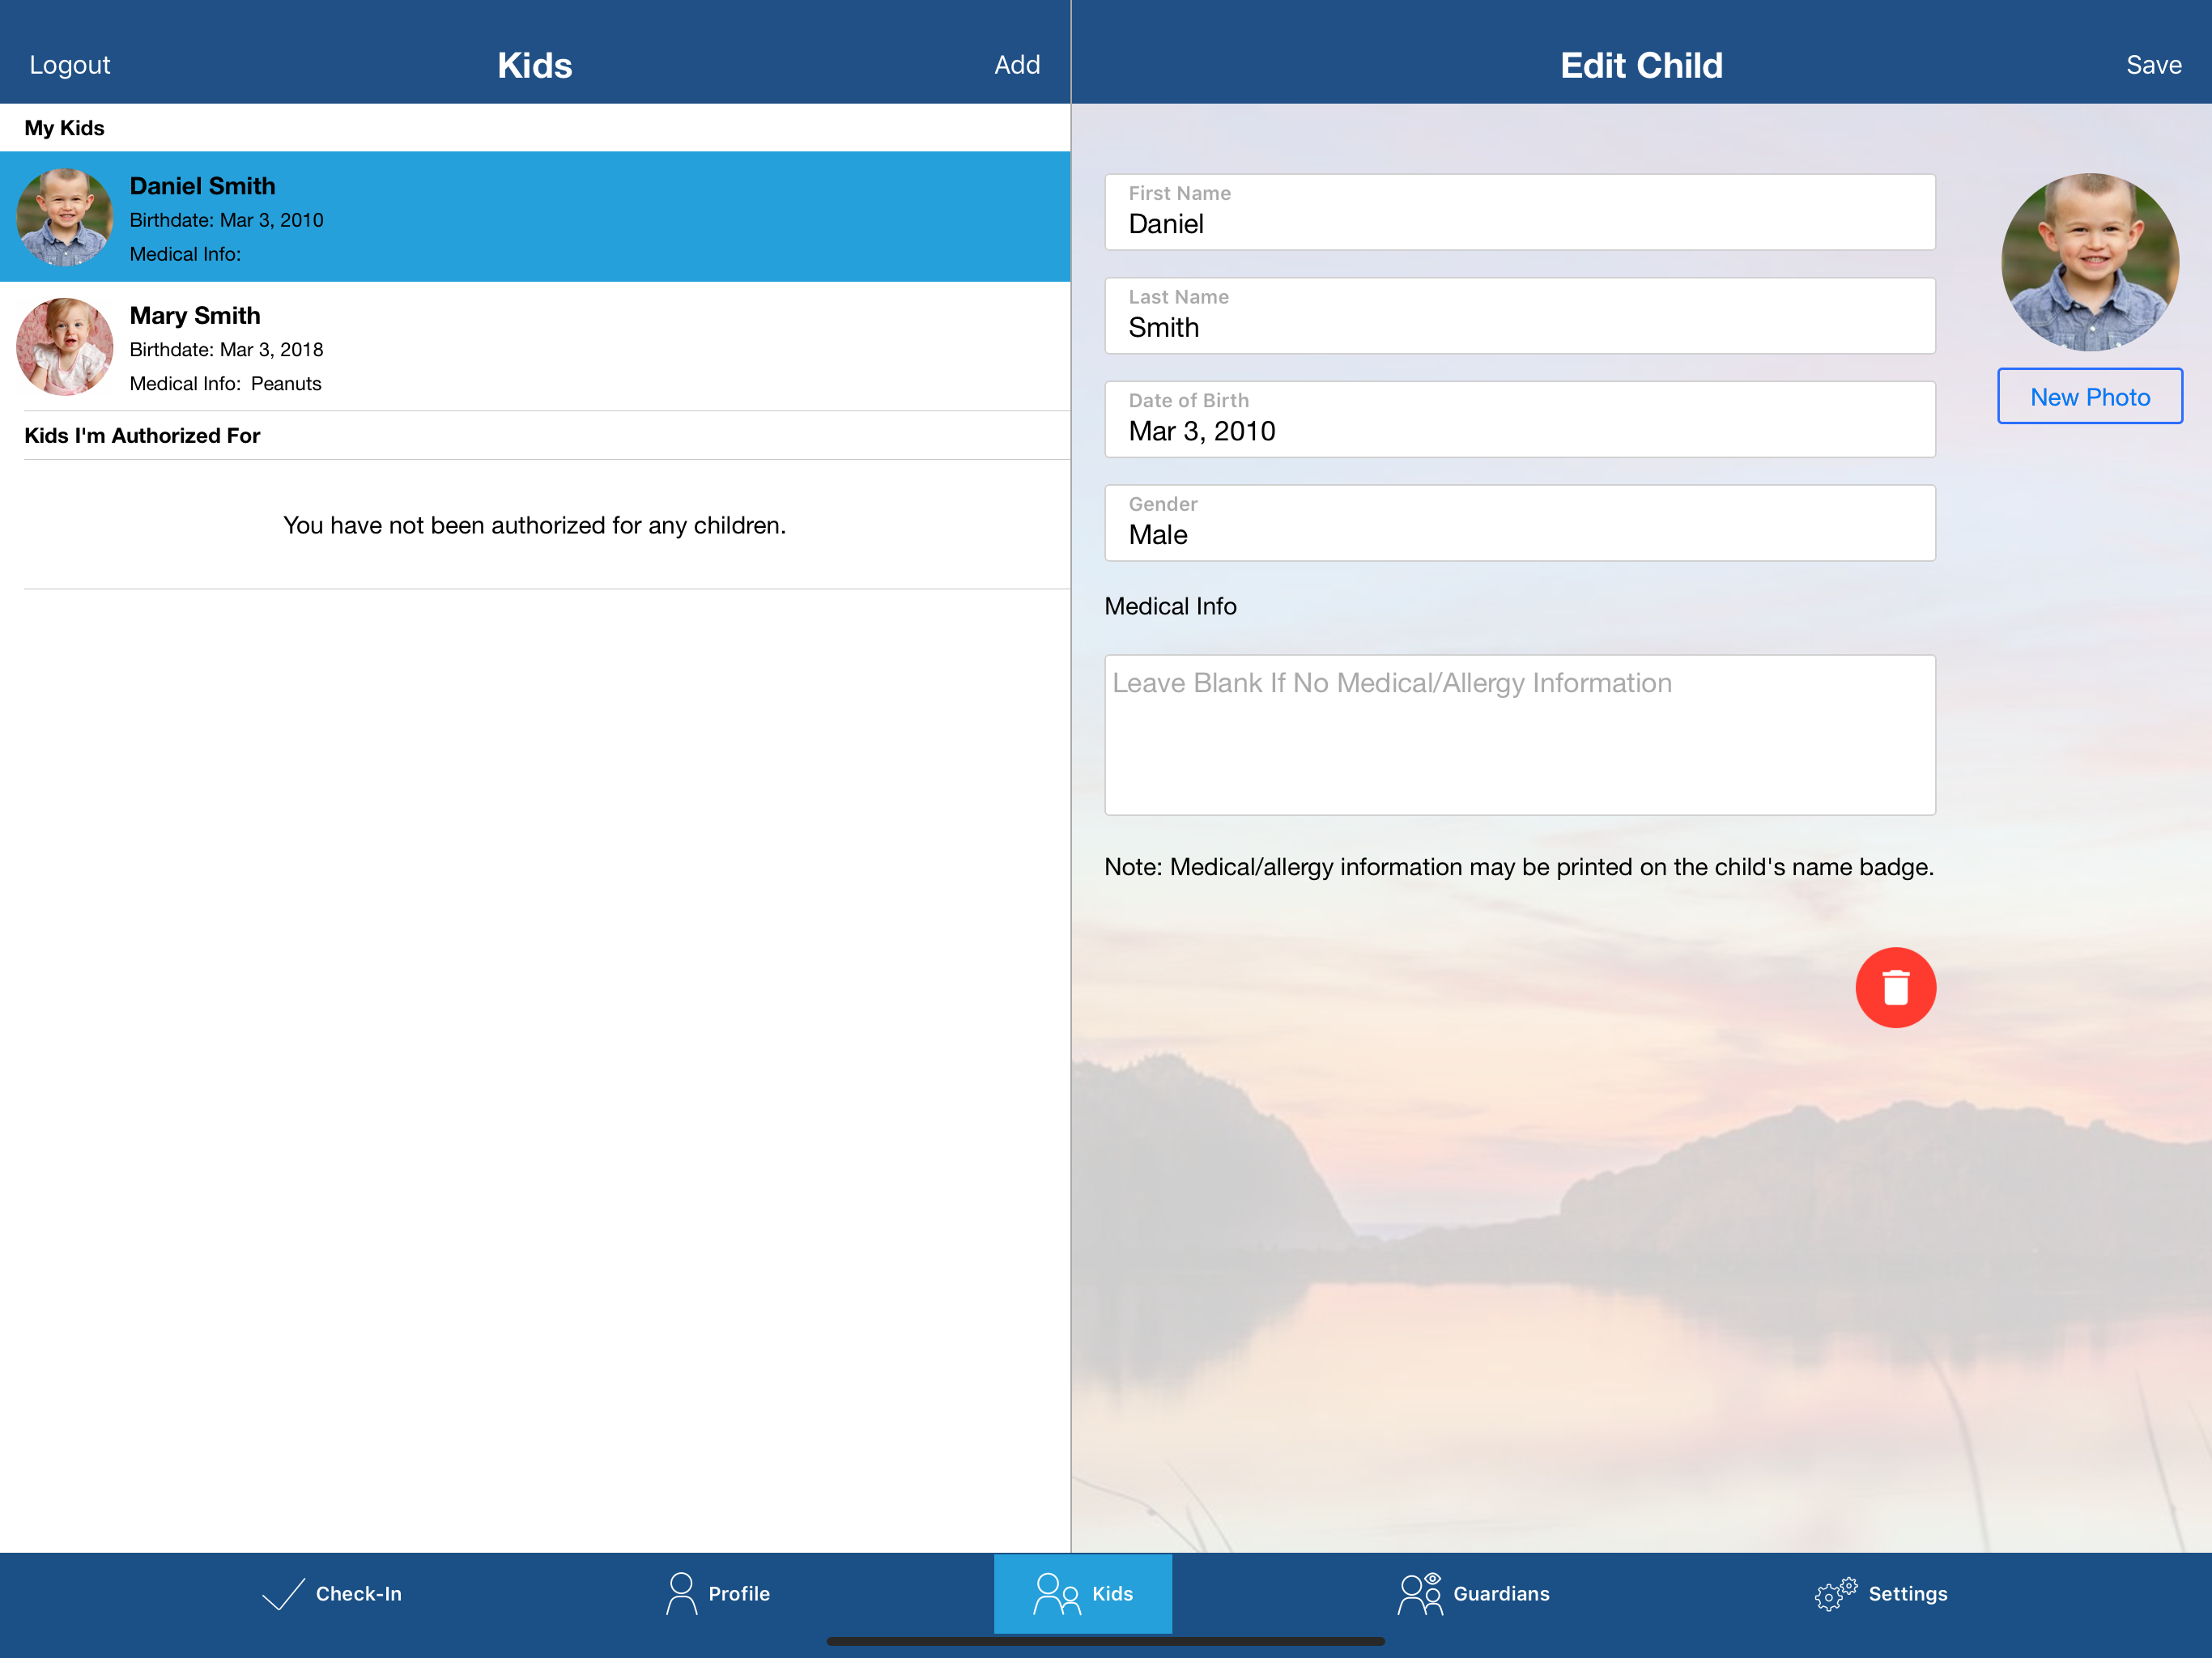
Task: Click the medical/allergy note text
Action: [x=1519, y=866]
